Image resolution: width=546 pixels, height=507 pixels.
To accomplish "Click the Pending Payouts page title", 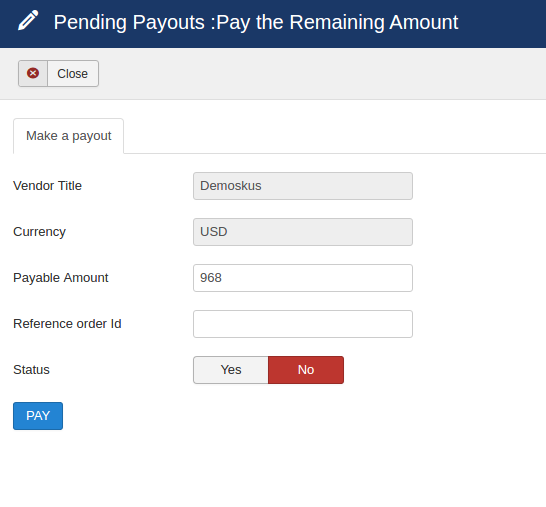I will (256, 22).
